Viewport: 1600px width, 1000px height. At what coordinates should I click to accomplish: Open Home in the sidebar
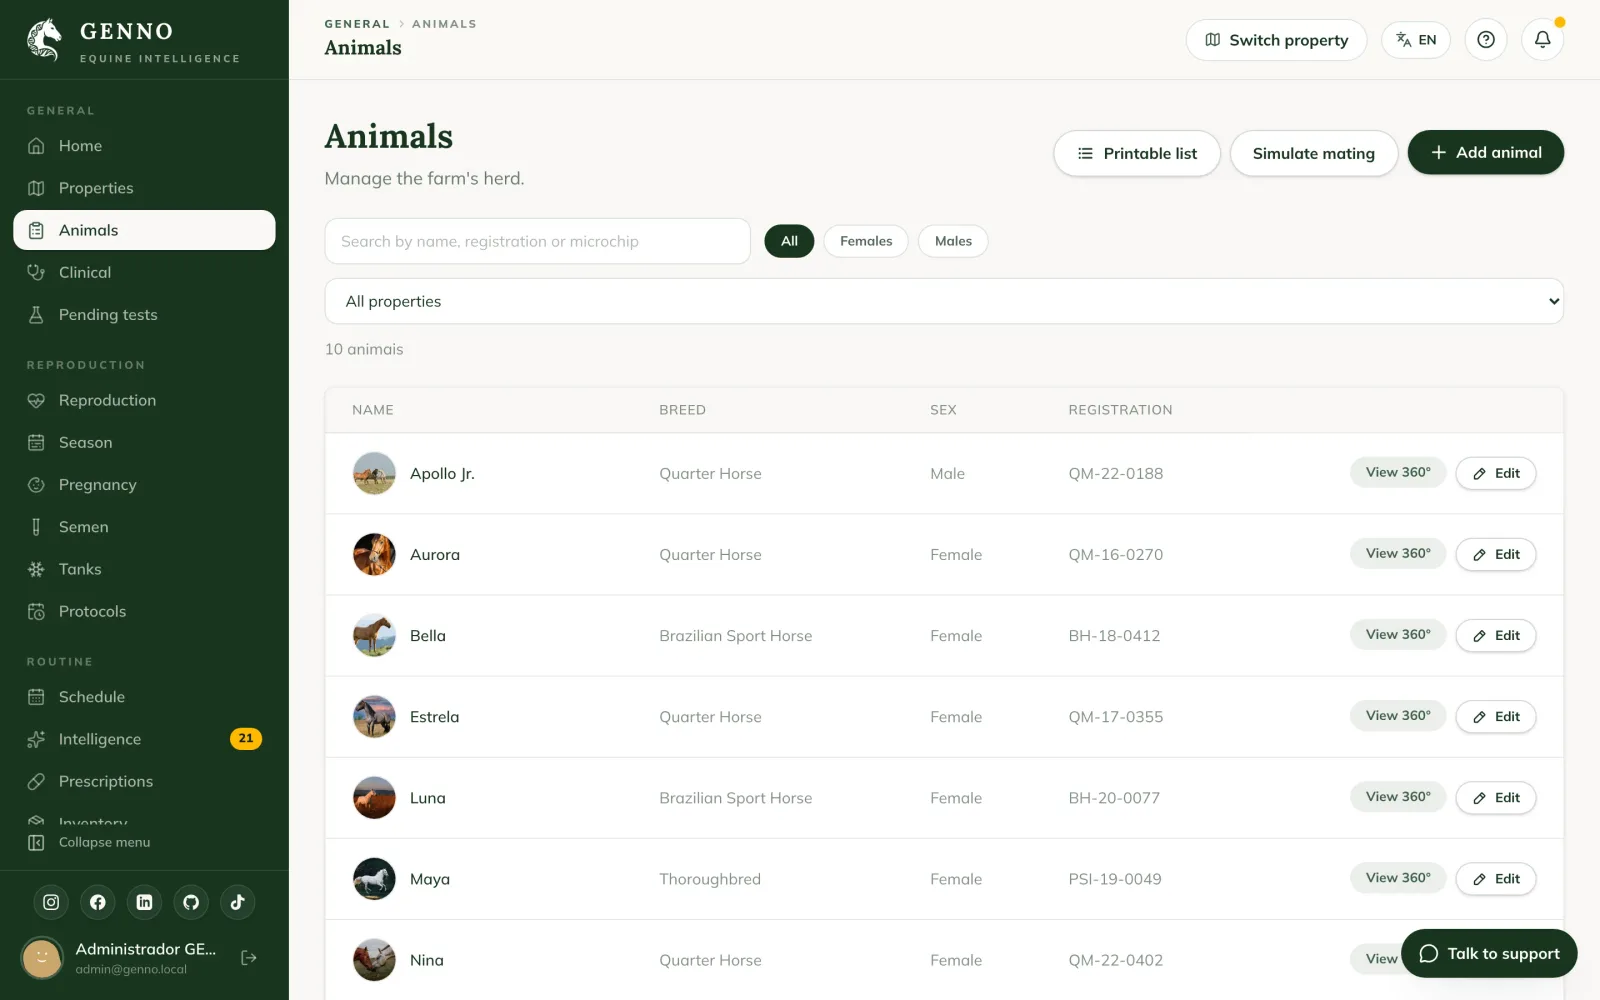(144, 146)
